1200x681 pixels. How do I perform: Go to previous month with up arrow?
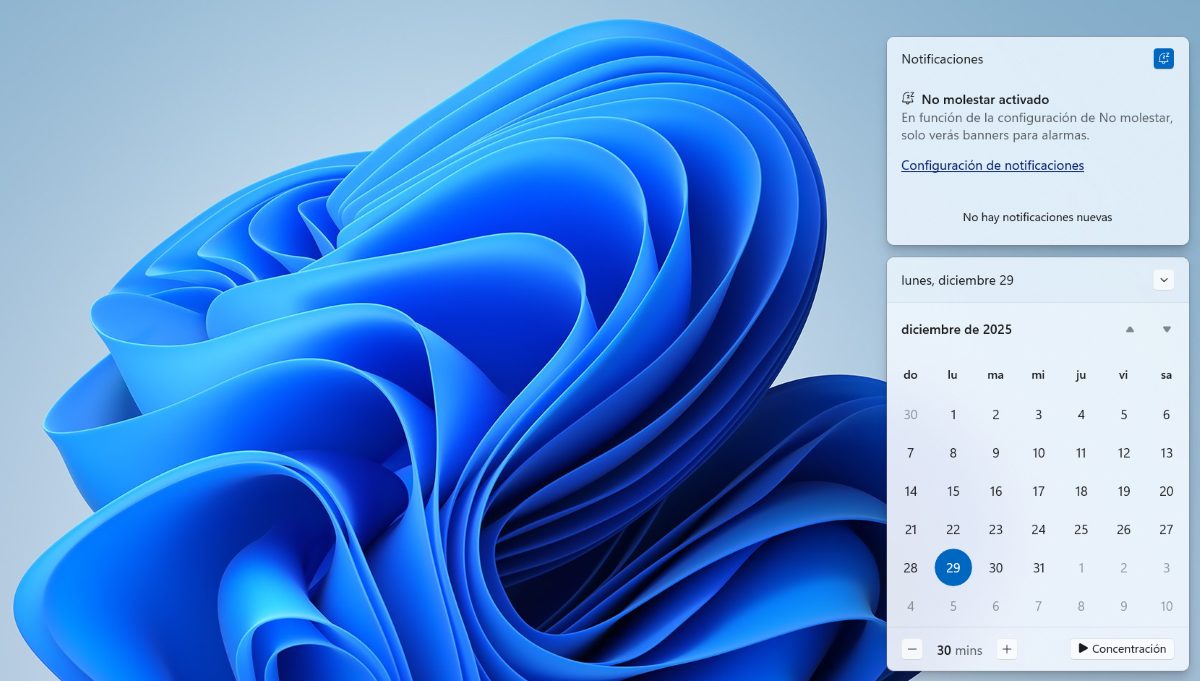point(1130,330)
